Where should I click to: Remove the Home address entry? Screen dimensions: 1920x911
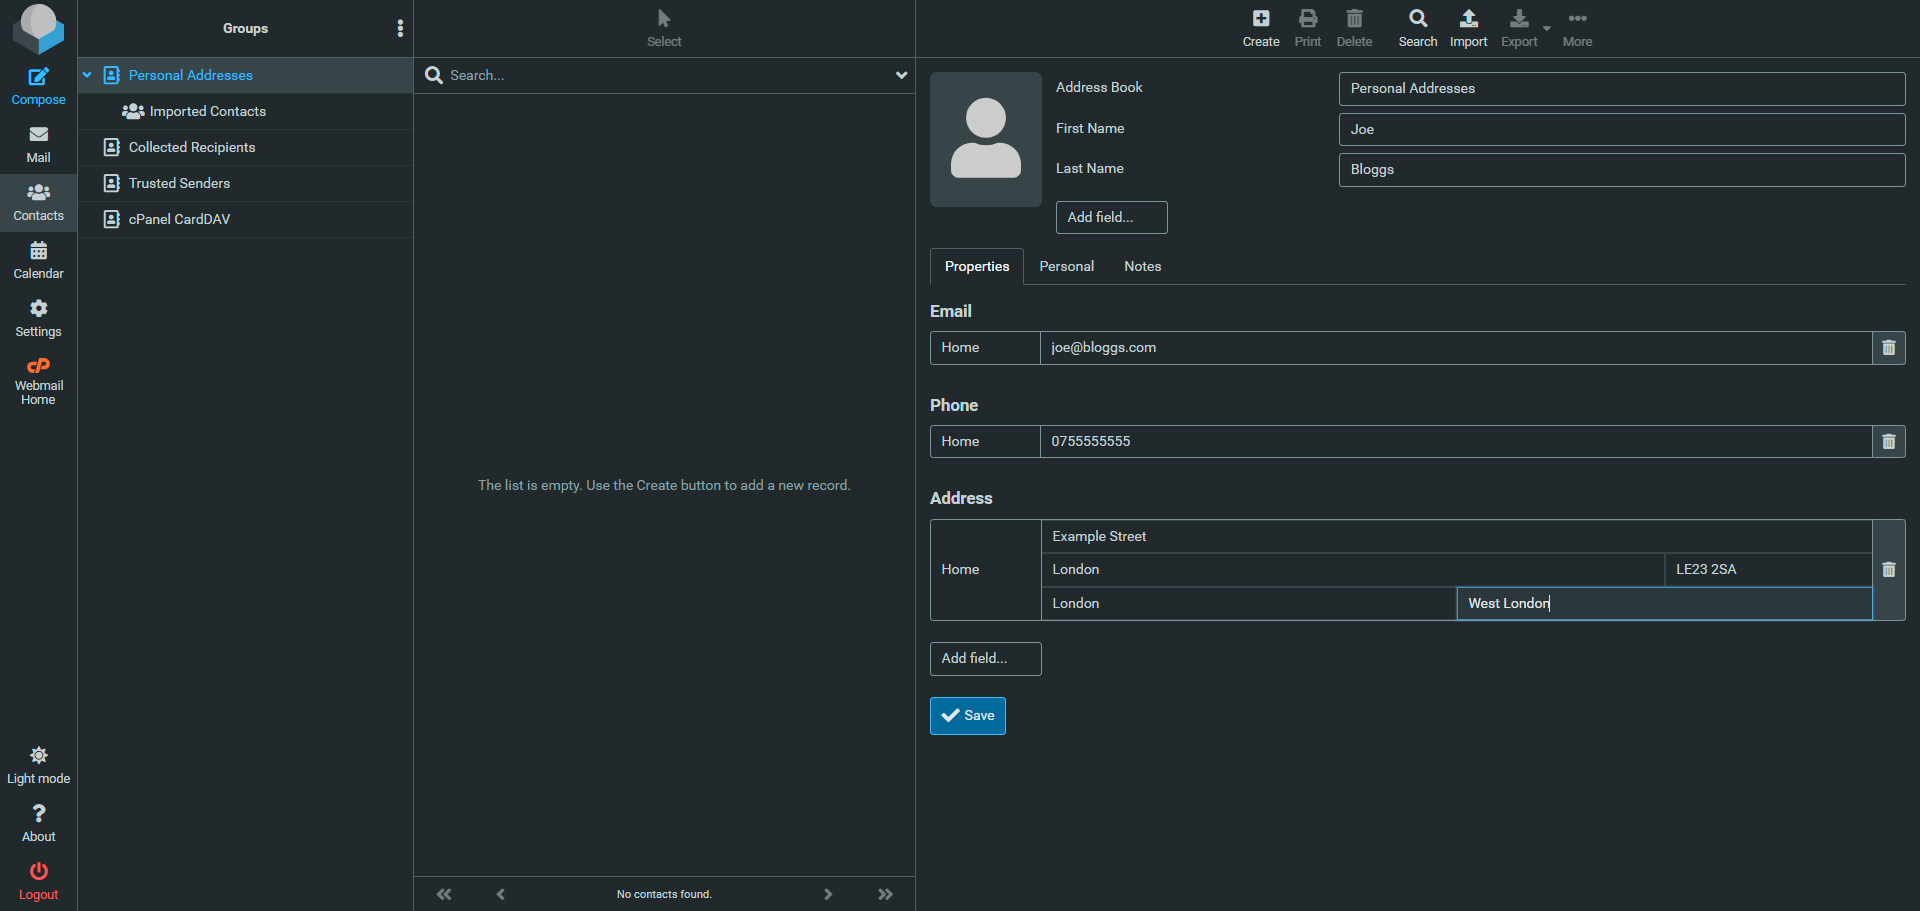(1888, 570)
